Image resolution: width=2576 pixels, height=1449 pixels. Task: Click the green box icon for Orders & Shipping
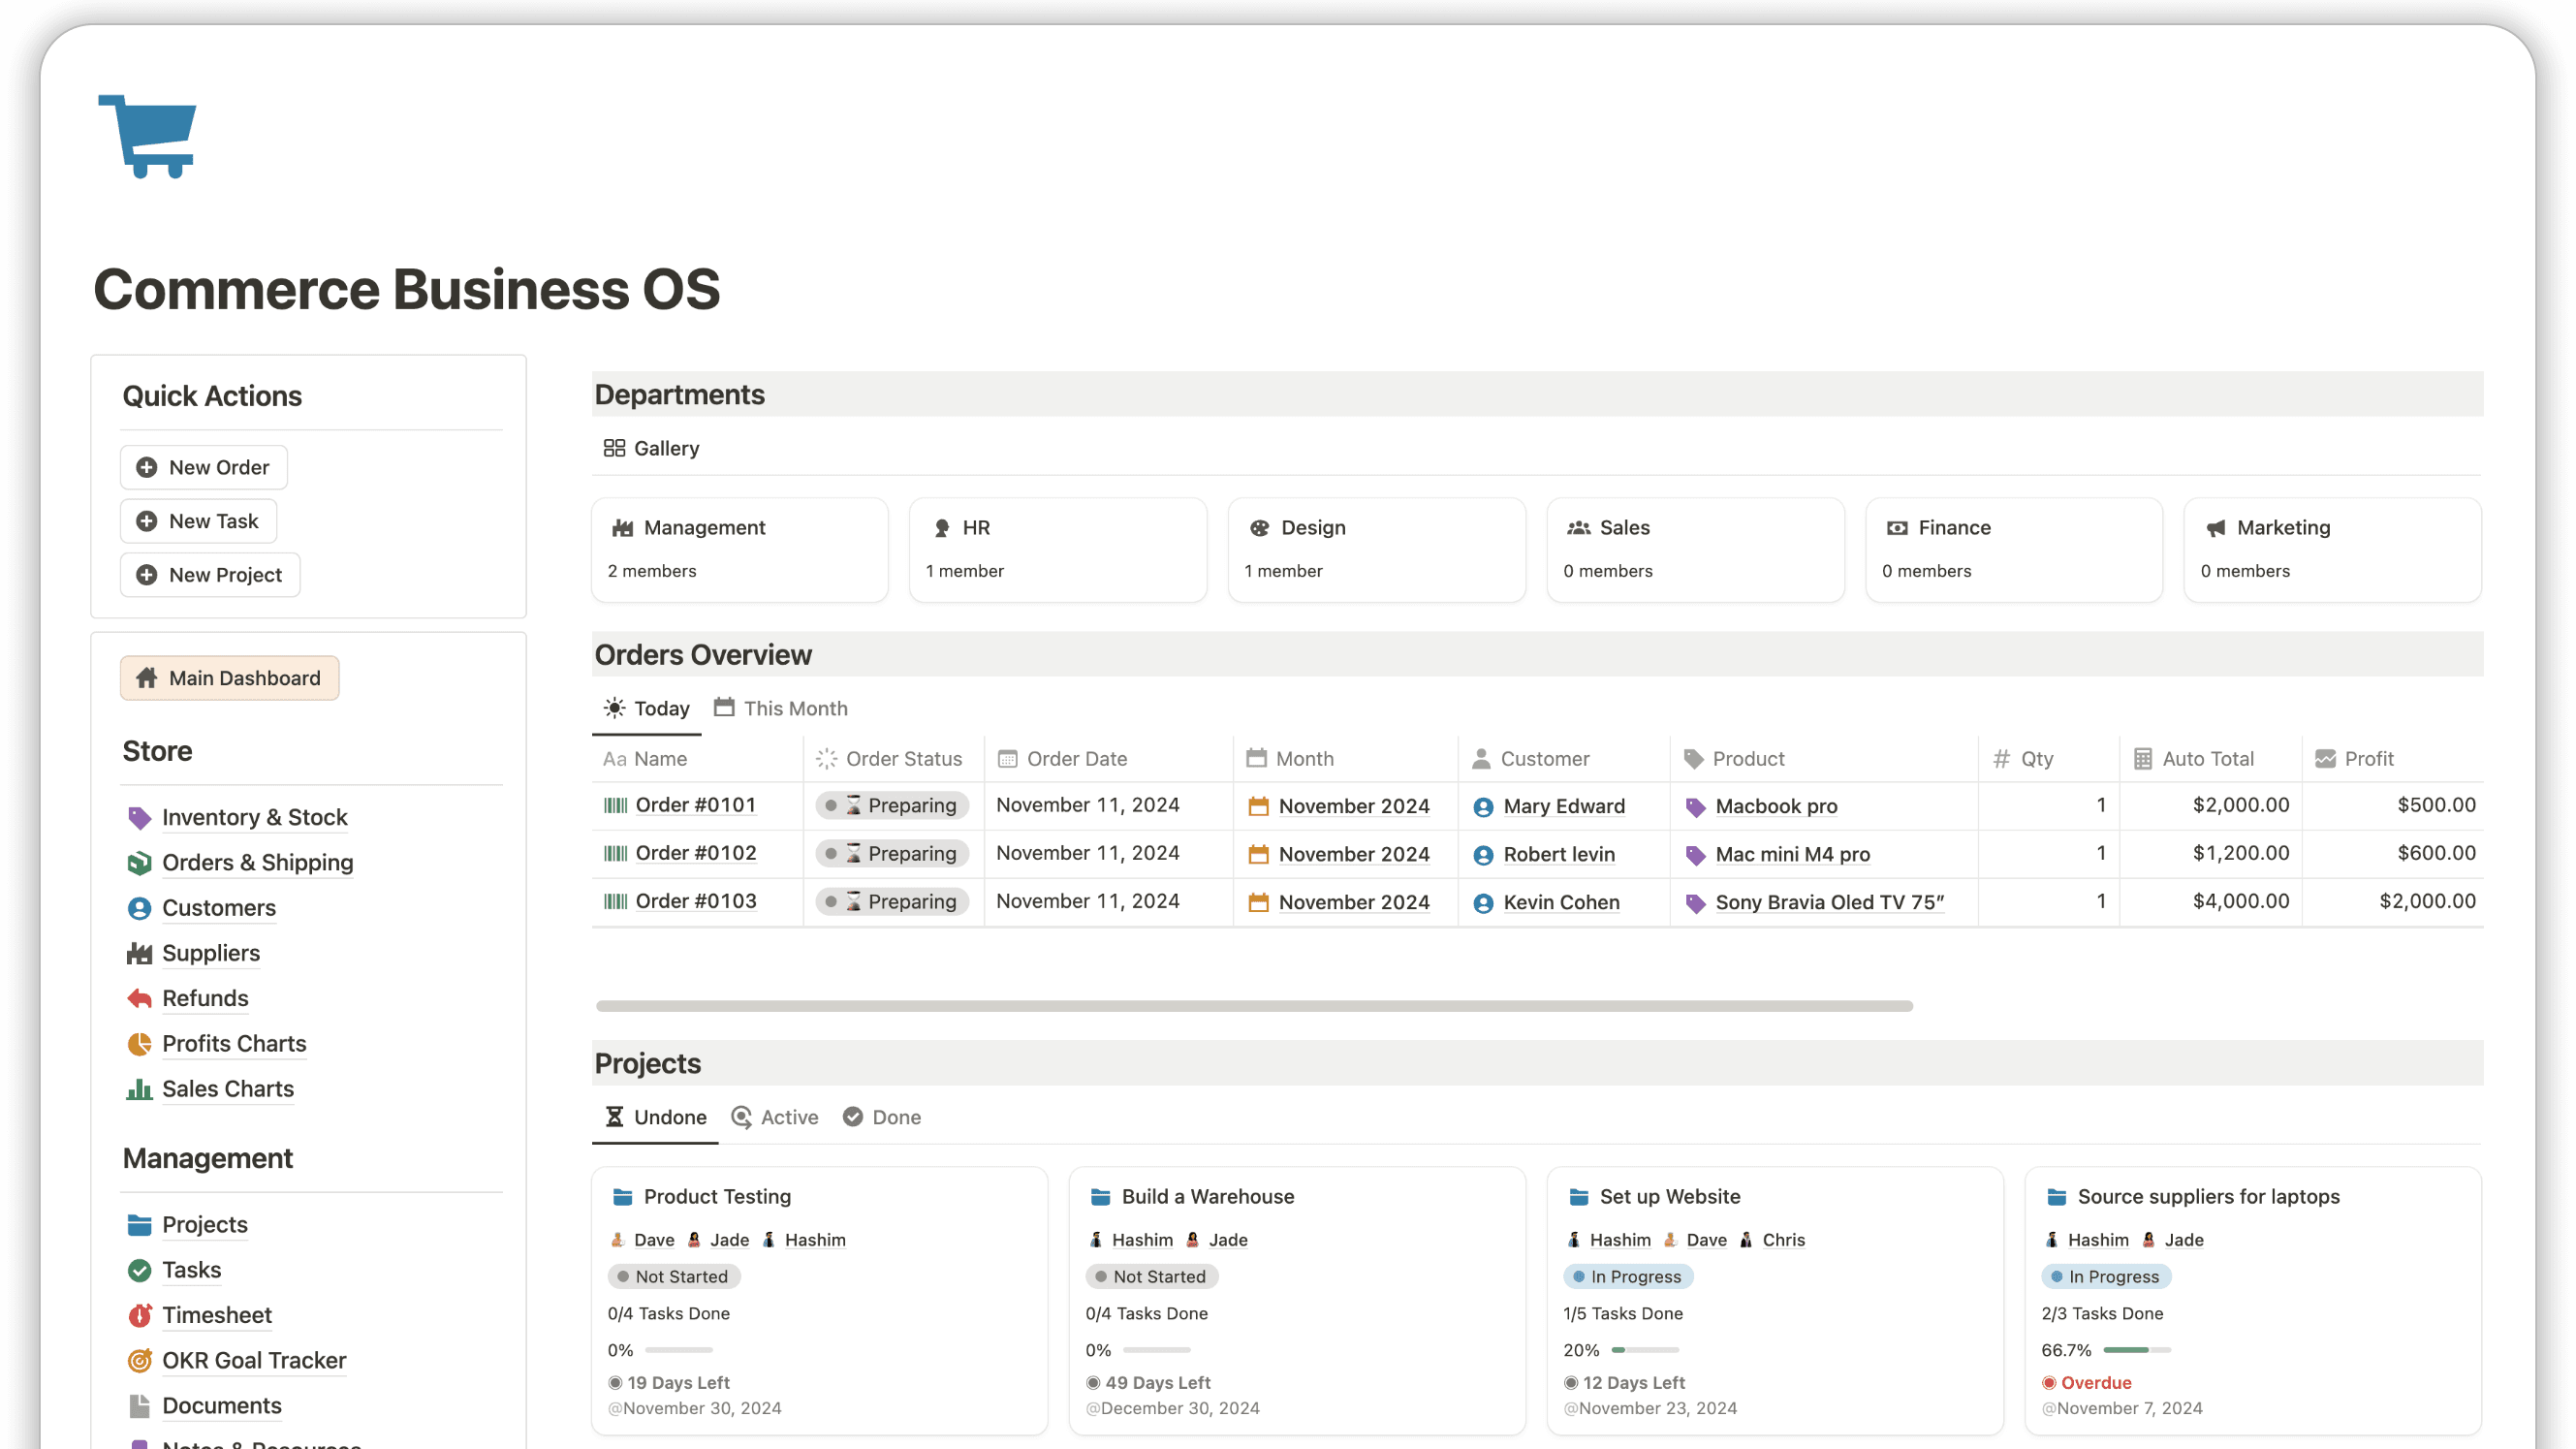coord(139,862)
